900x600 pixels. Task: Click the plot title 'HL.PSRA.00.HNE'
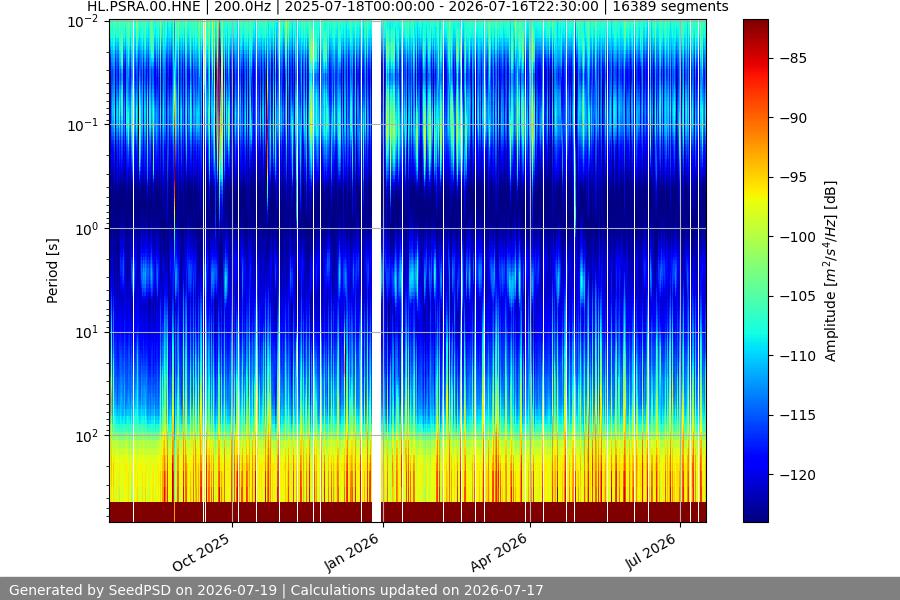[143, 7]
